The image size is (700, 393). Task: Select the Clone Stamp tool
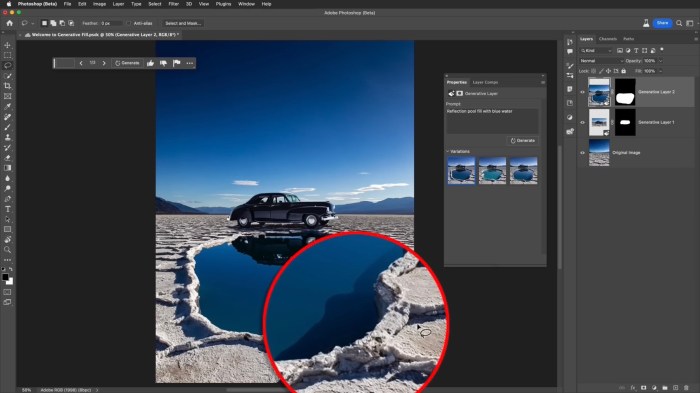coord(8,138)
